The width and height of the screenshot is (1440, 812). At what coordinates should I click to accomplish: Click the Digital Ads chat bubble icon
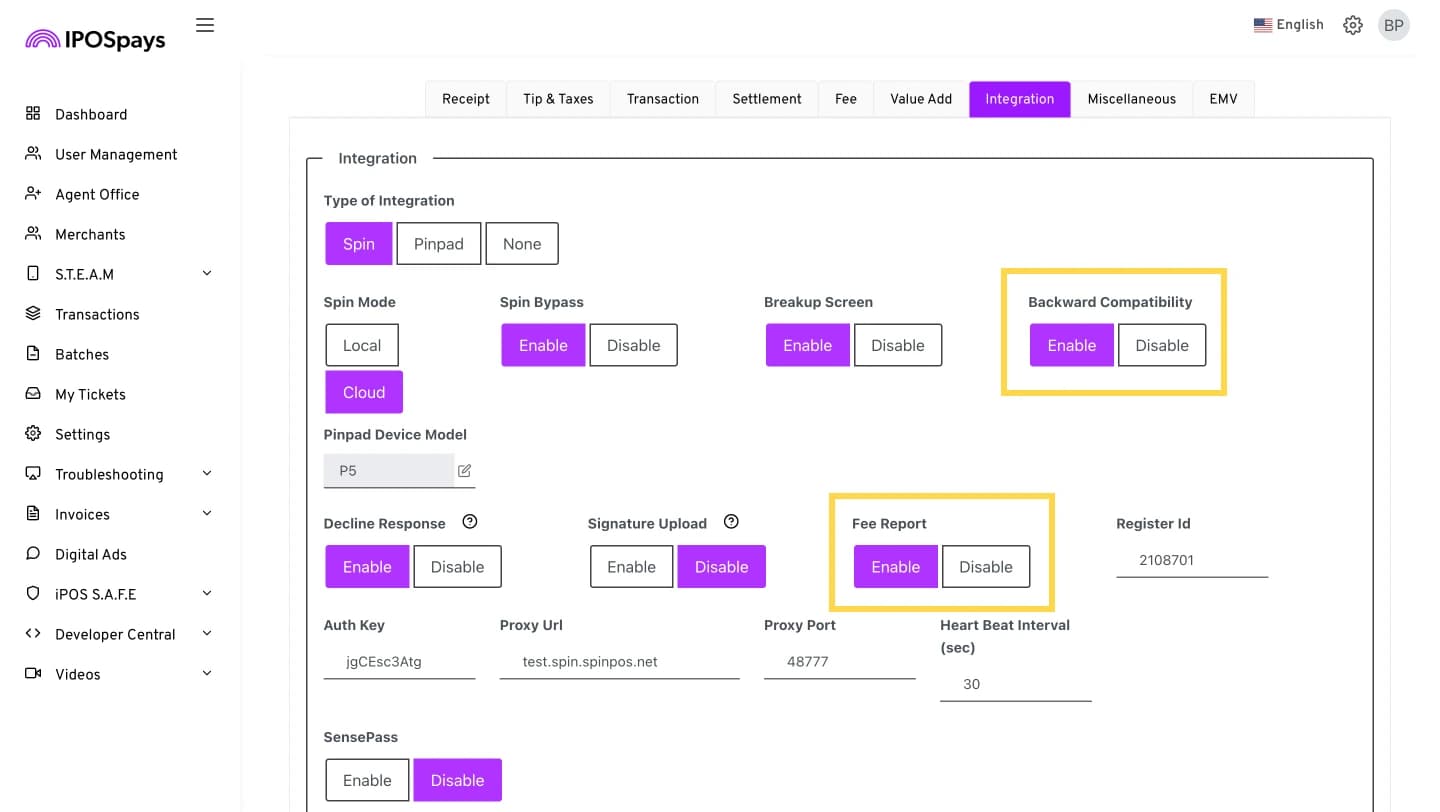point(33,554)
